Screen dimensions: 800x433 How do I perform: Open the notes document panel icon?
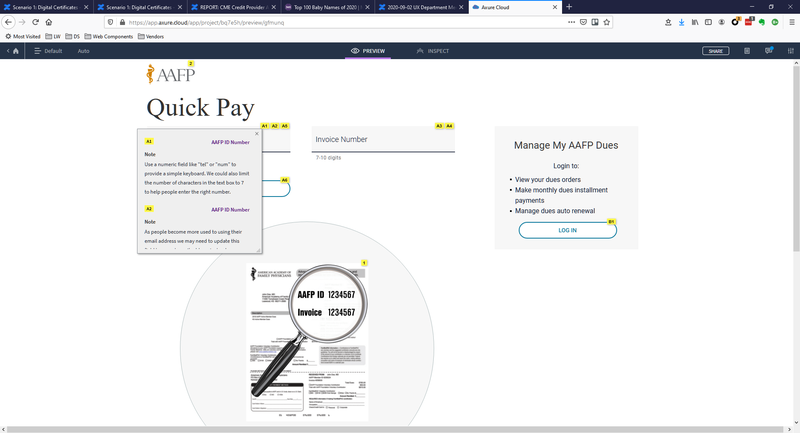pyautogui.click(x=747, y=51)
